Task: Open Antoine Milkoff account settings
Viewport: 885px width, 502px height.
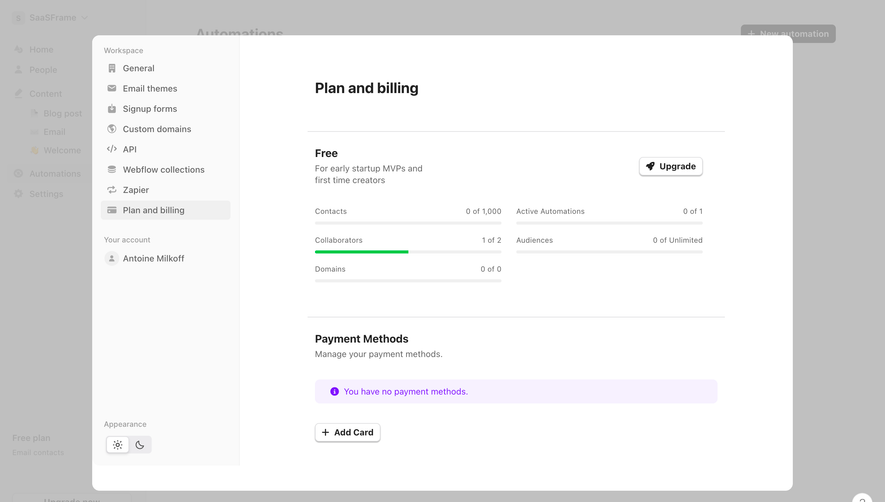Action: tap(165, 259)
